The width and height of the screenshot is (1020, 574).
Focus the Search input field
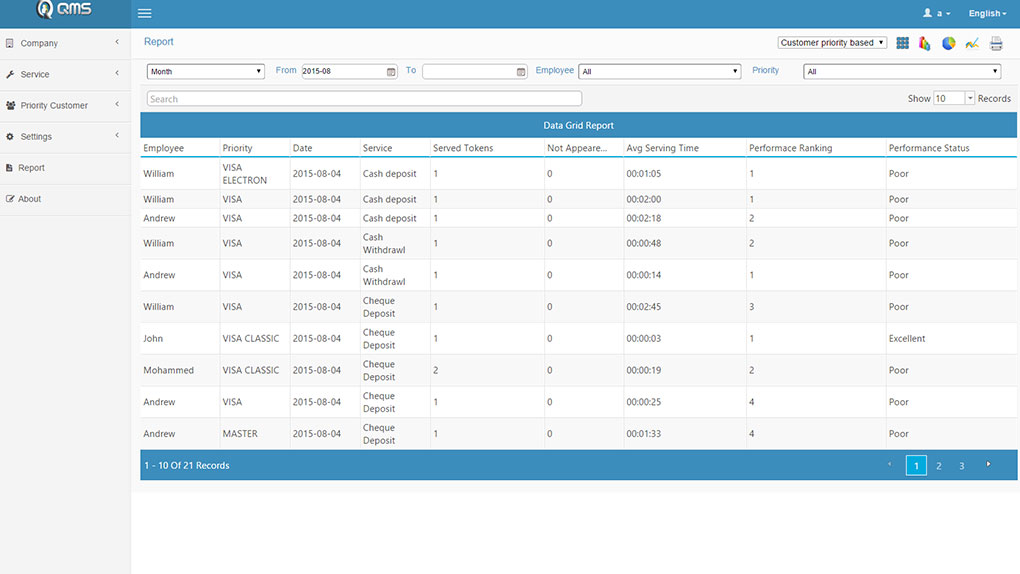tap(364, 99)
